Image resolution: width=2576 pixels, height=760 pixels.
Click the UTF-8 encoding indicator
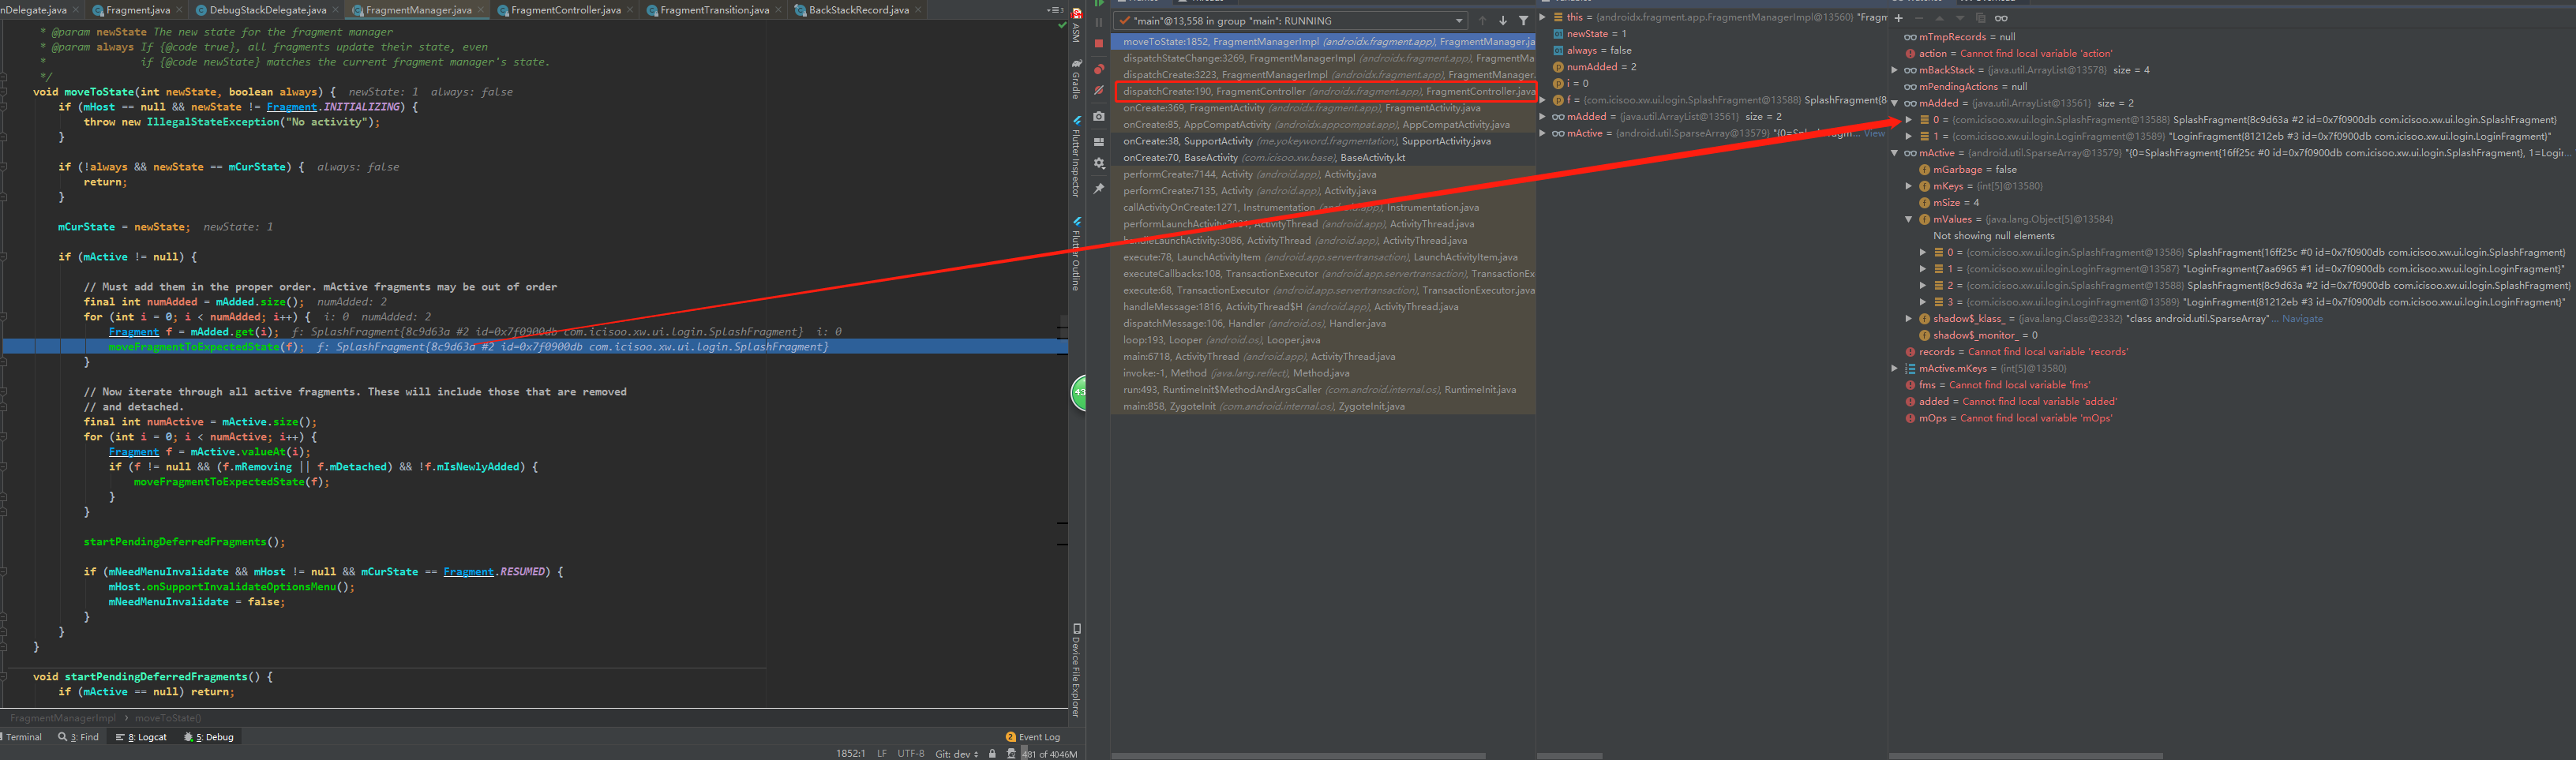tap(911, 754)
